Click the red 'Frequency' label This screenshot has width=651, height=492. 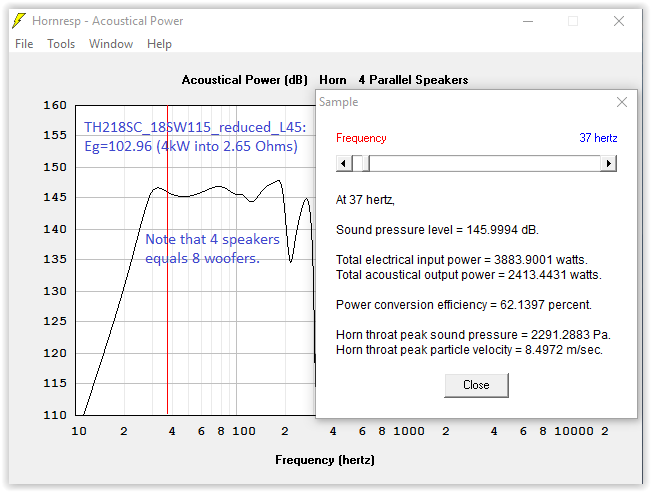(x=361, y=138)
